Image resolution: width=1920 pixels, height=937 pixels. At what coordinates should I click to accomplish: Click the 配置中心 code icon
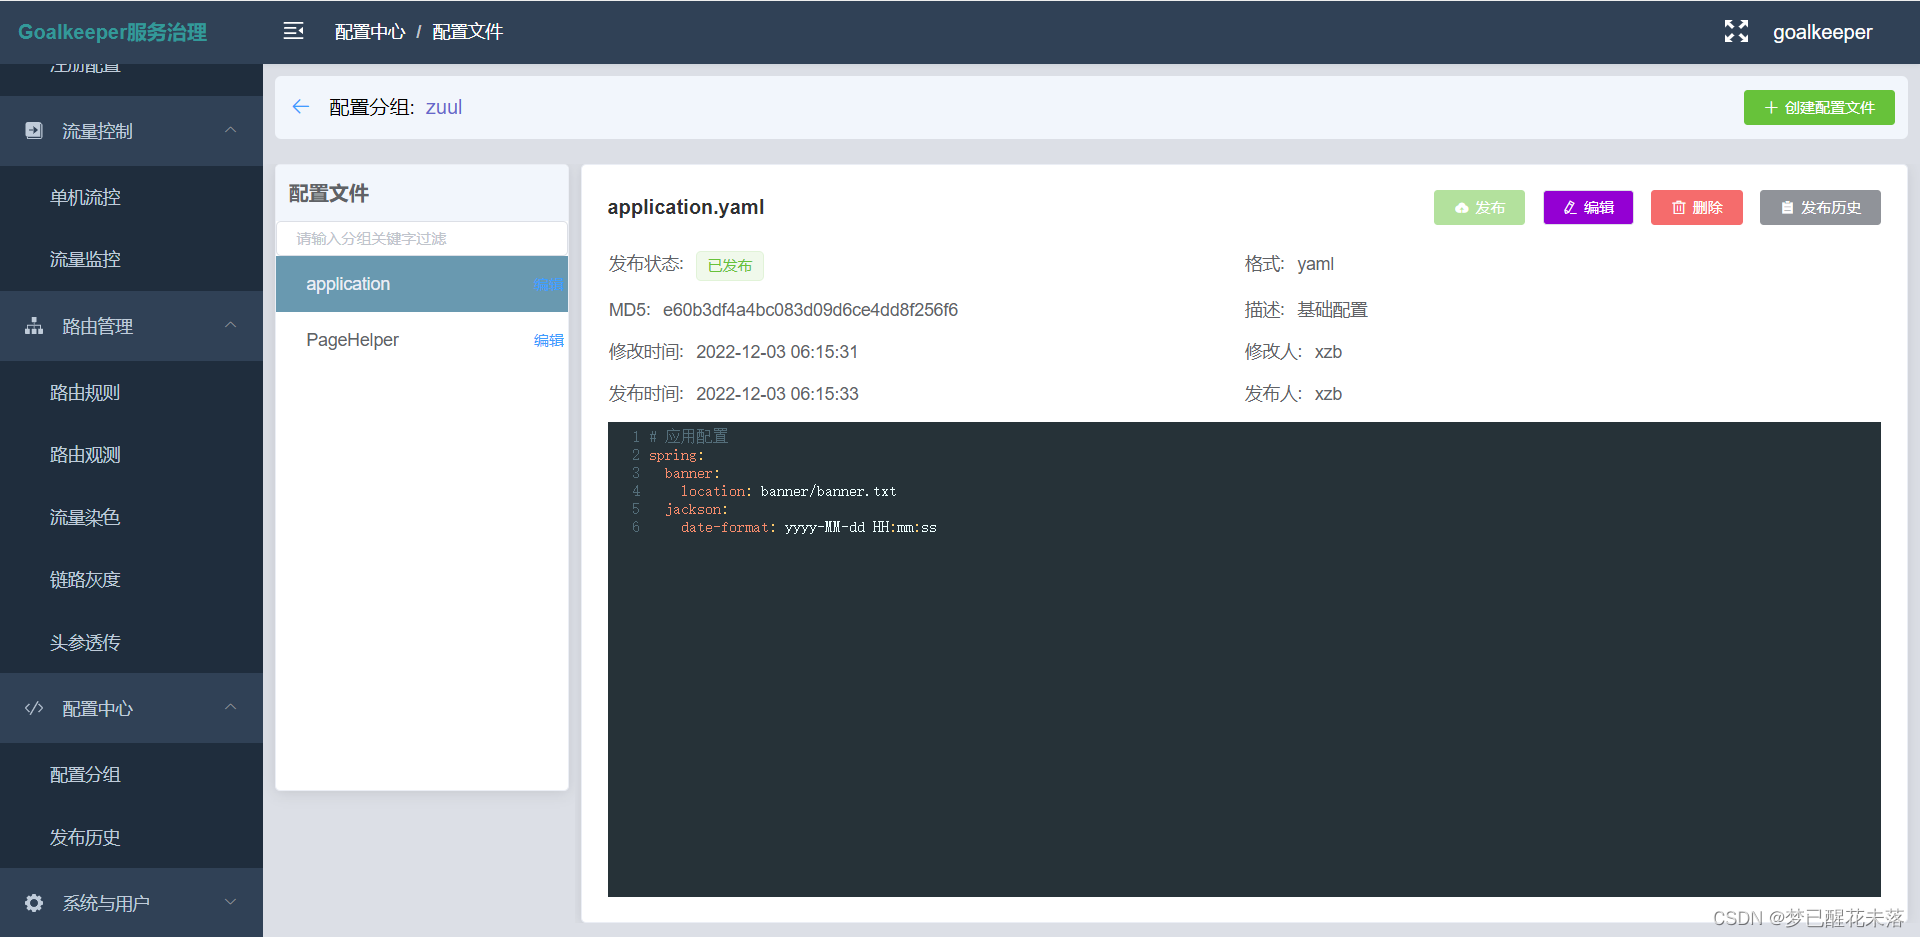(x=34, y=708)
